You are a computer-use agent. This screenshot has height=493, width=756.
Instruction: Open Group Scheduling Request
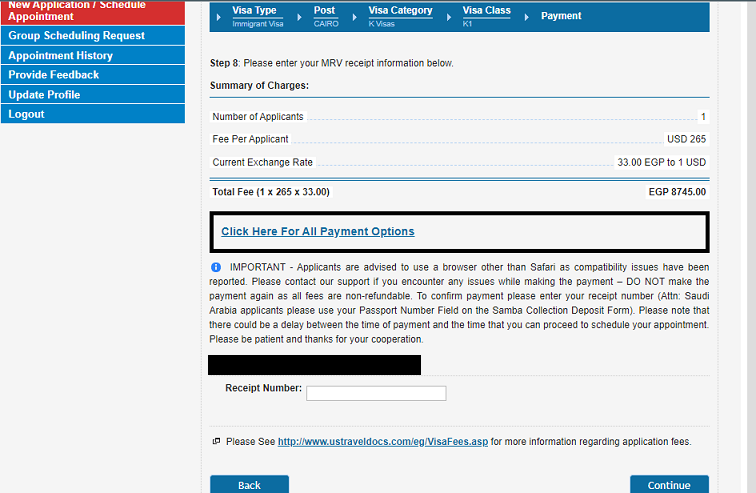(x=93, y=36)
